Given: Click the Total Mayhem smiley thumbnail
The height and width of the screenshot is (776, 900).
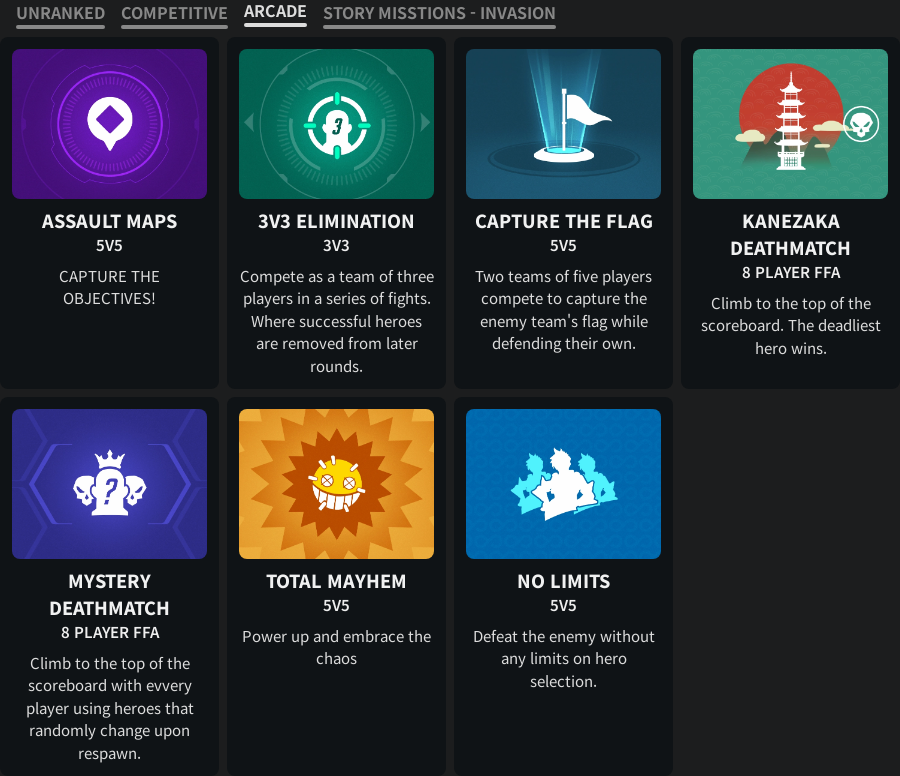Looking at the screenshot, I should coord(336,484).
